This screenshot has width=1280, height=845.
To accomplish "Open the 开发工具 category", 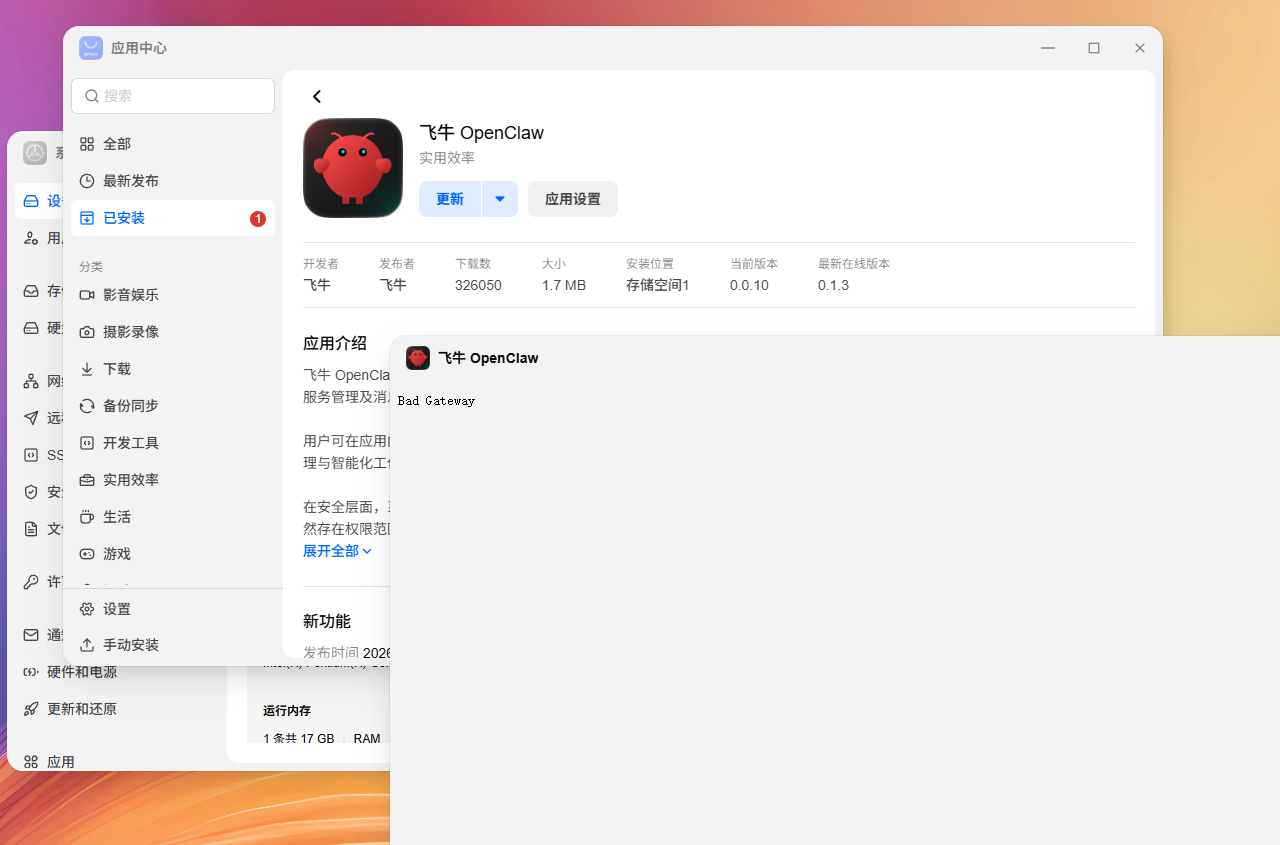I will (x=173, y=443).
